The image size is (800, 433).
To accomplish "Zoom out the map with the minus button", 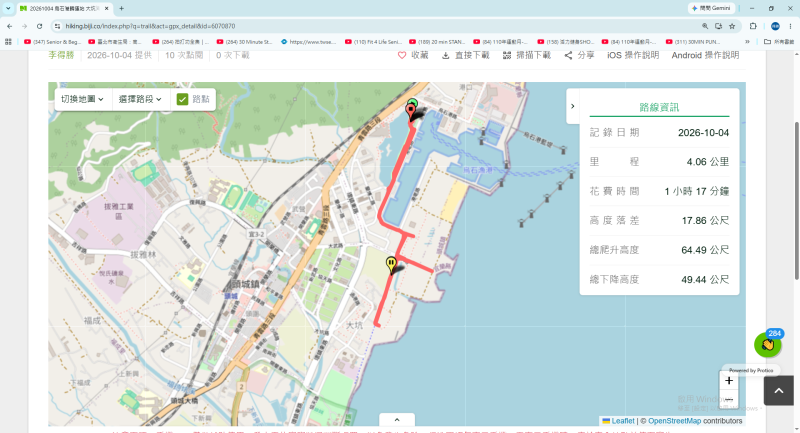I will click(x=729, y=399).
